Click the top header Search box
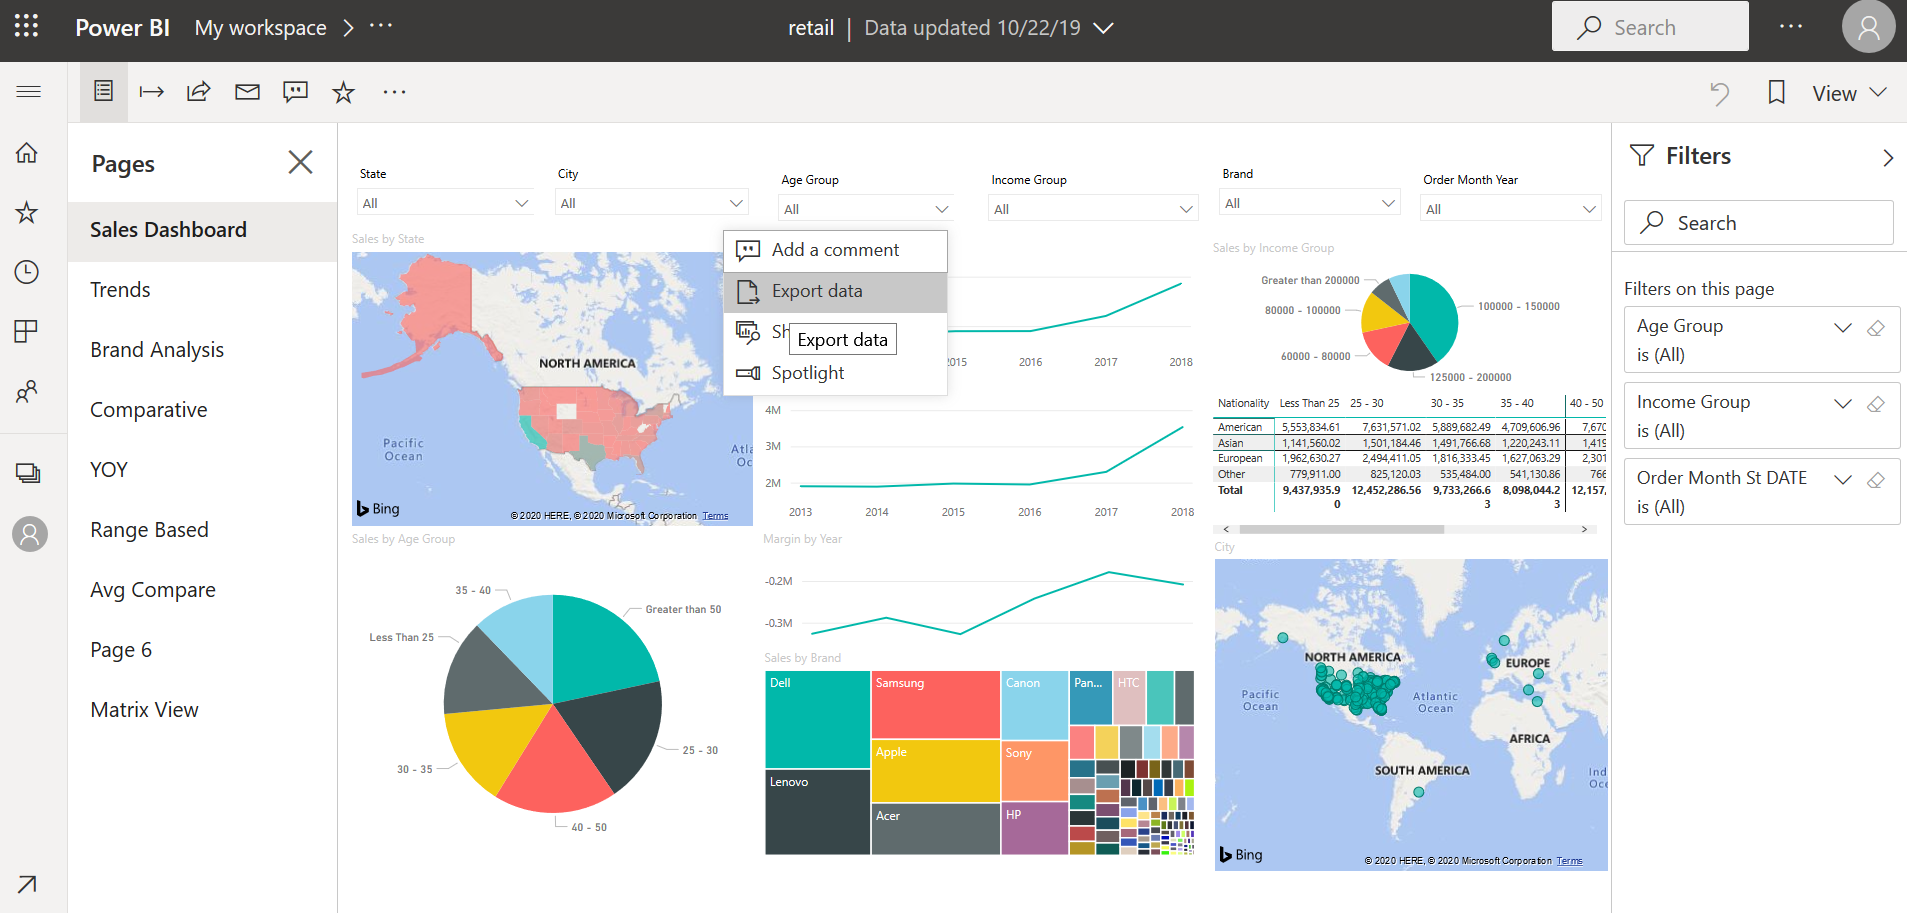 tap(1650, 27)
